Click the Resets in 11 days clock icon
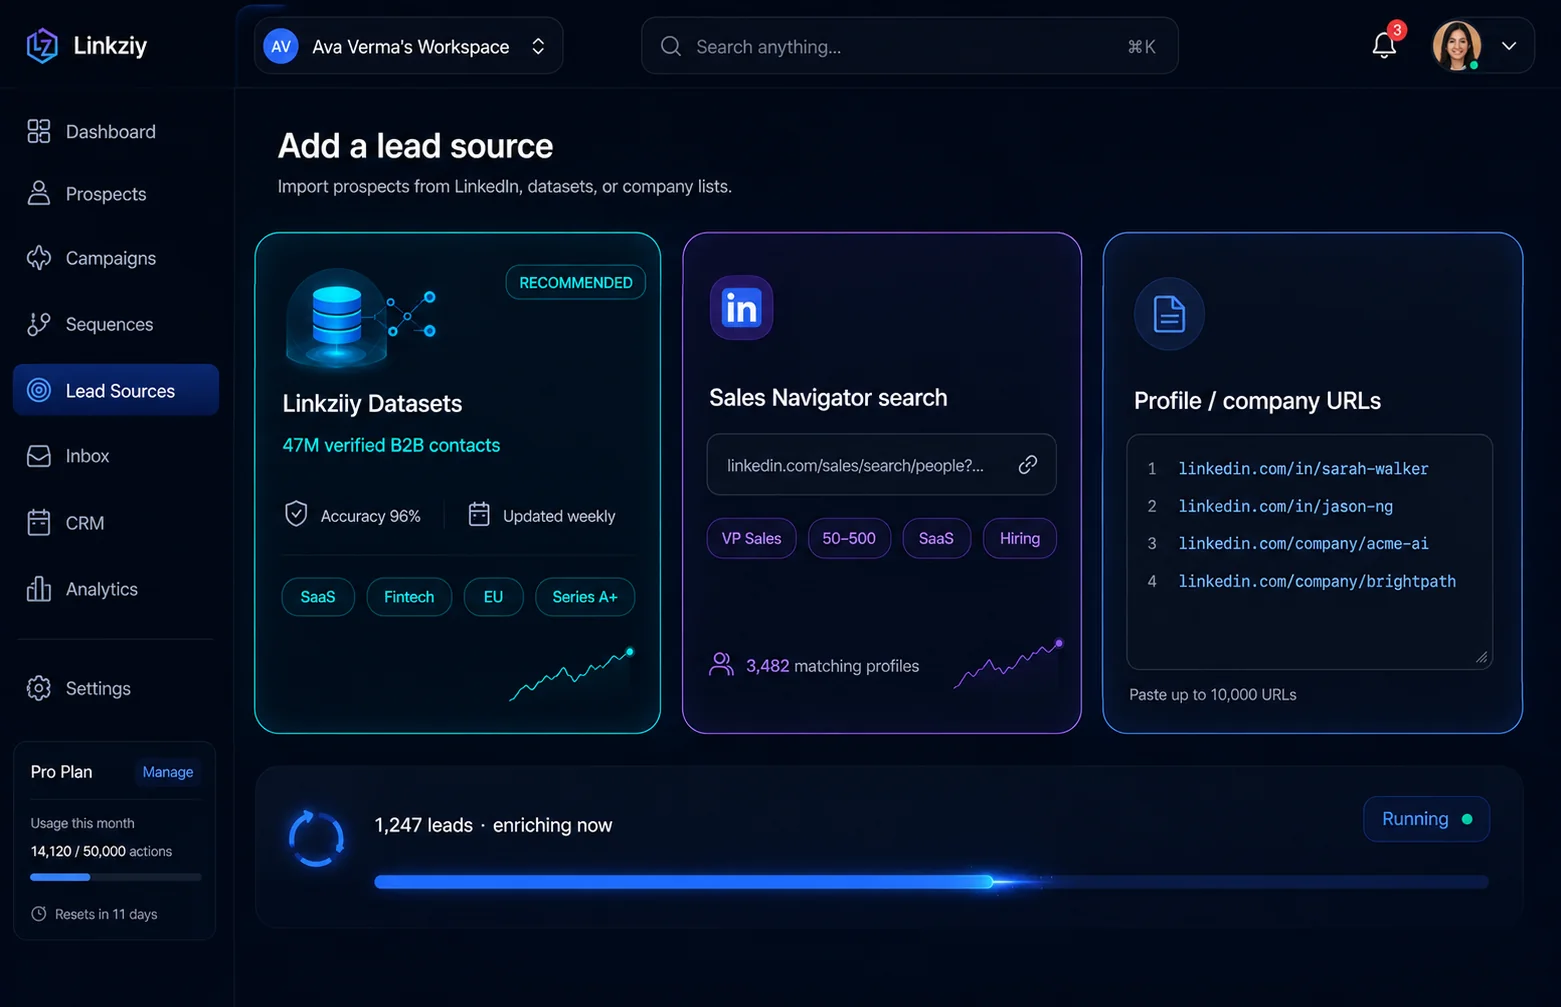The image size is (1561, 1007). tap(39, 913)
